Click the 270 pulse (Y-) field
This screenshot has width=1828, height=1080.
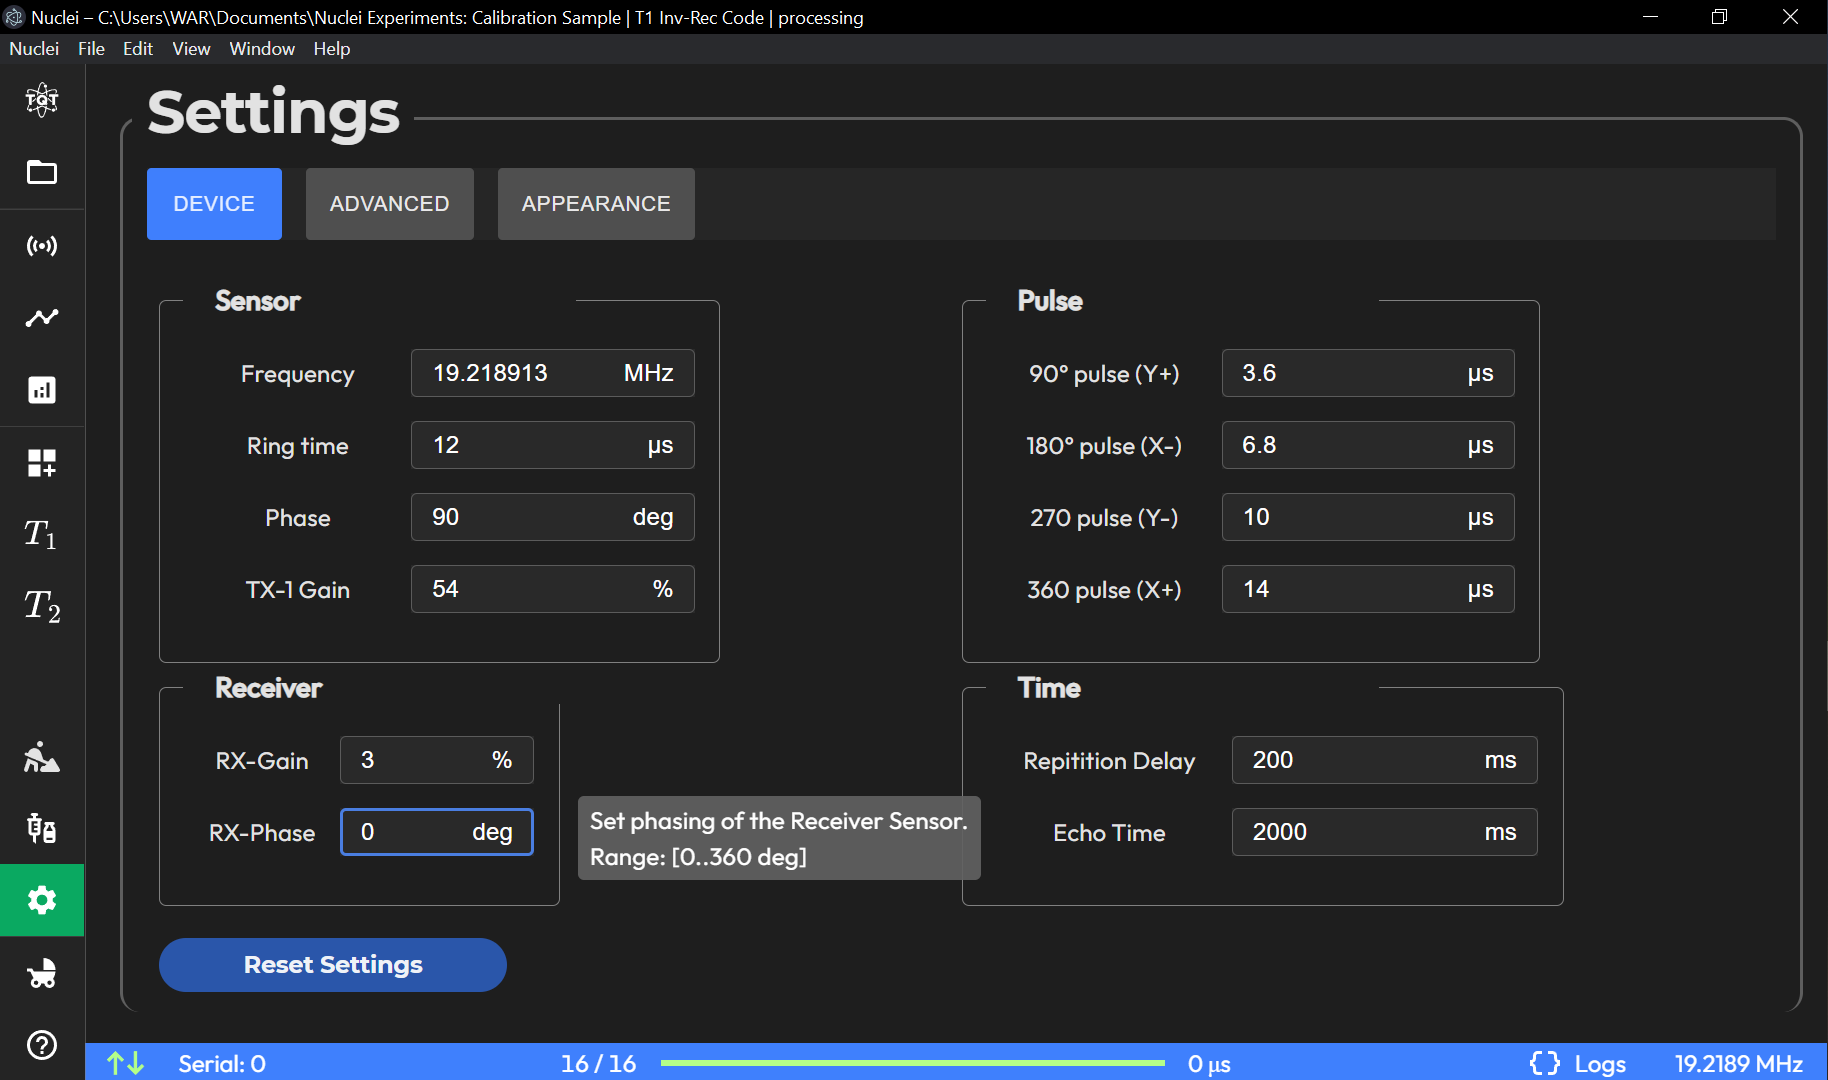1368,517
